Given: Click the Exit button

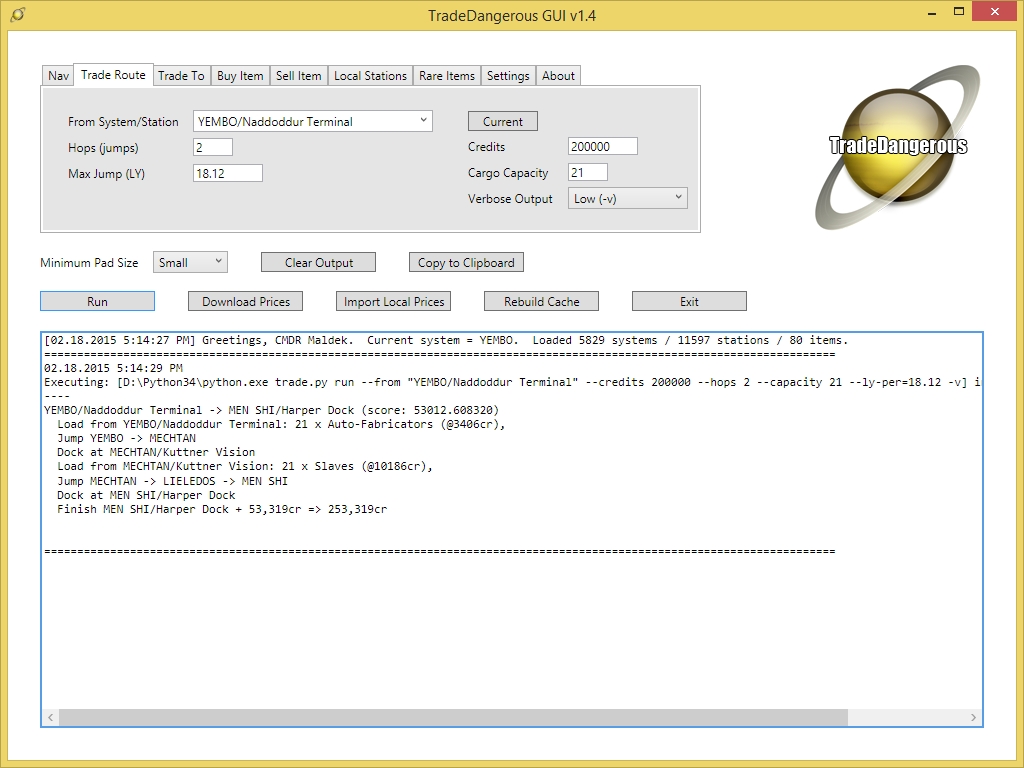Looking at the screenshot, I should click(690, 301).
